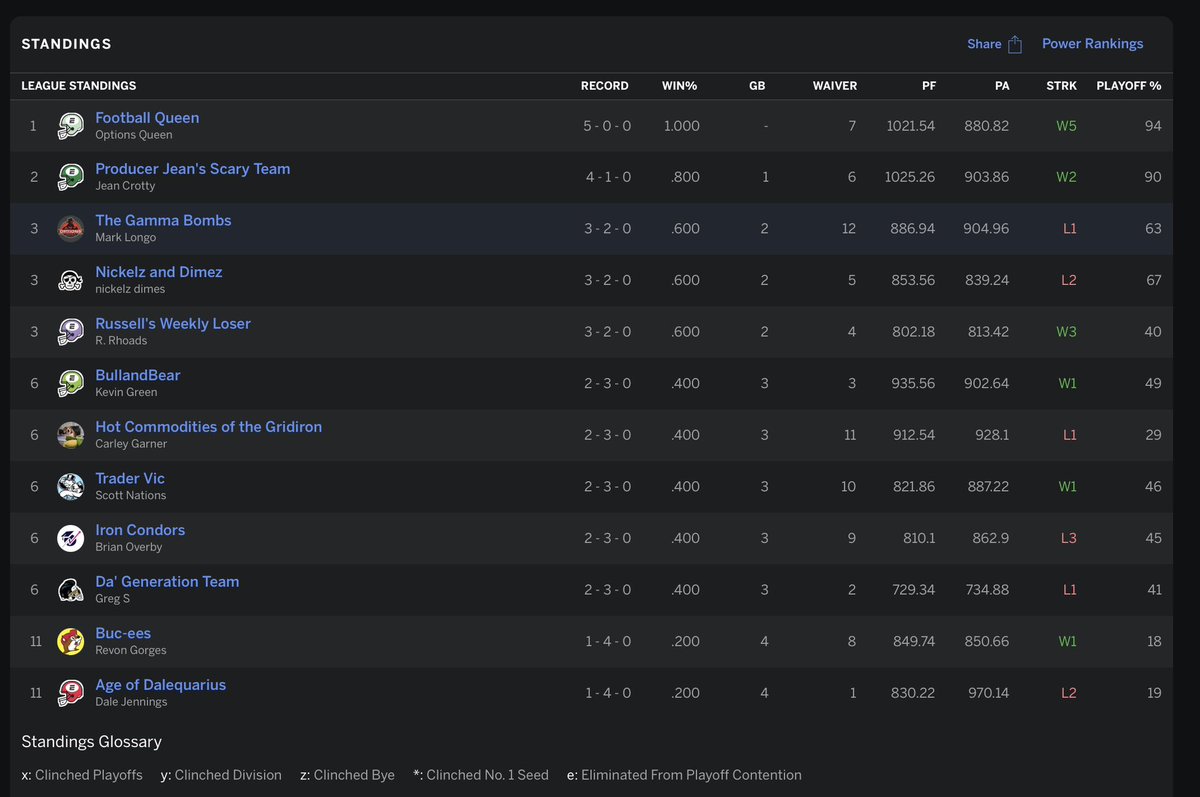This screenshot has height=797, width=1200.
Task: Click the WAIVER column header
Action: [x=835, y=86]
